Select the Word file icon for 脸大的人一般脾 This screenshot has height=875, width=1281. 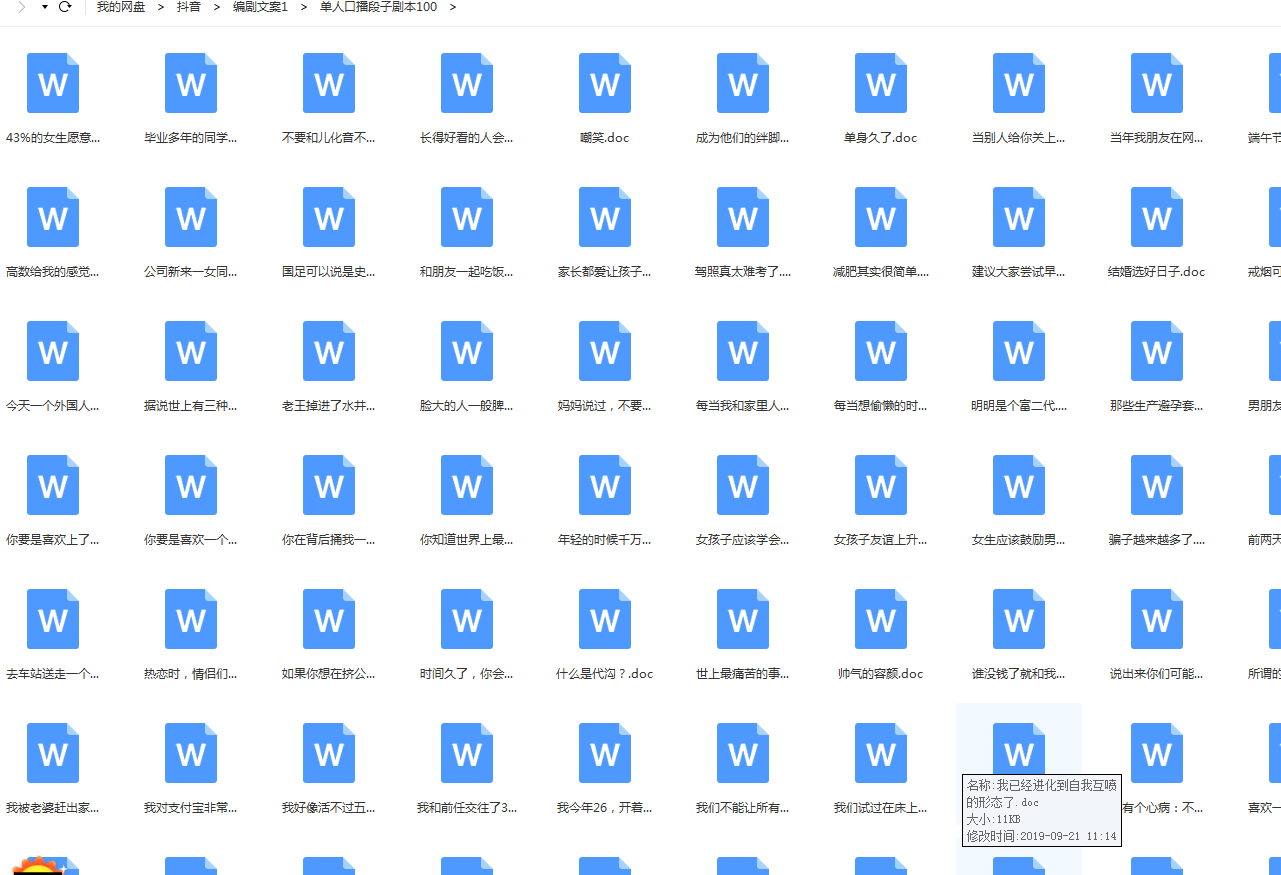pyautogui.click(x=467, y=351)
